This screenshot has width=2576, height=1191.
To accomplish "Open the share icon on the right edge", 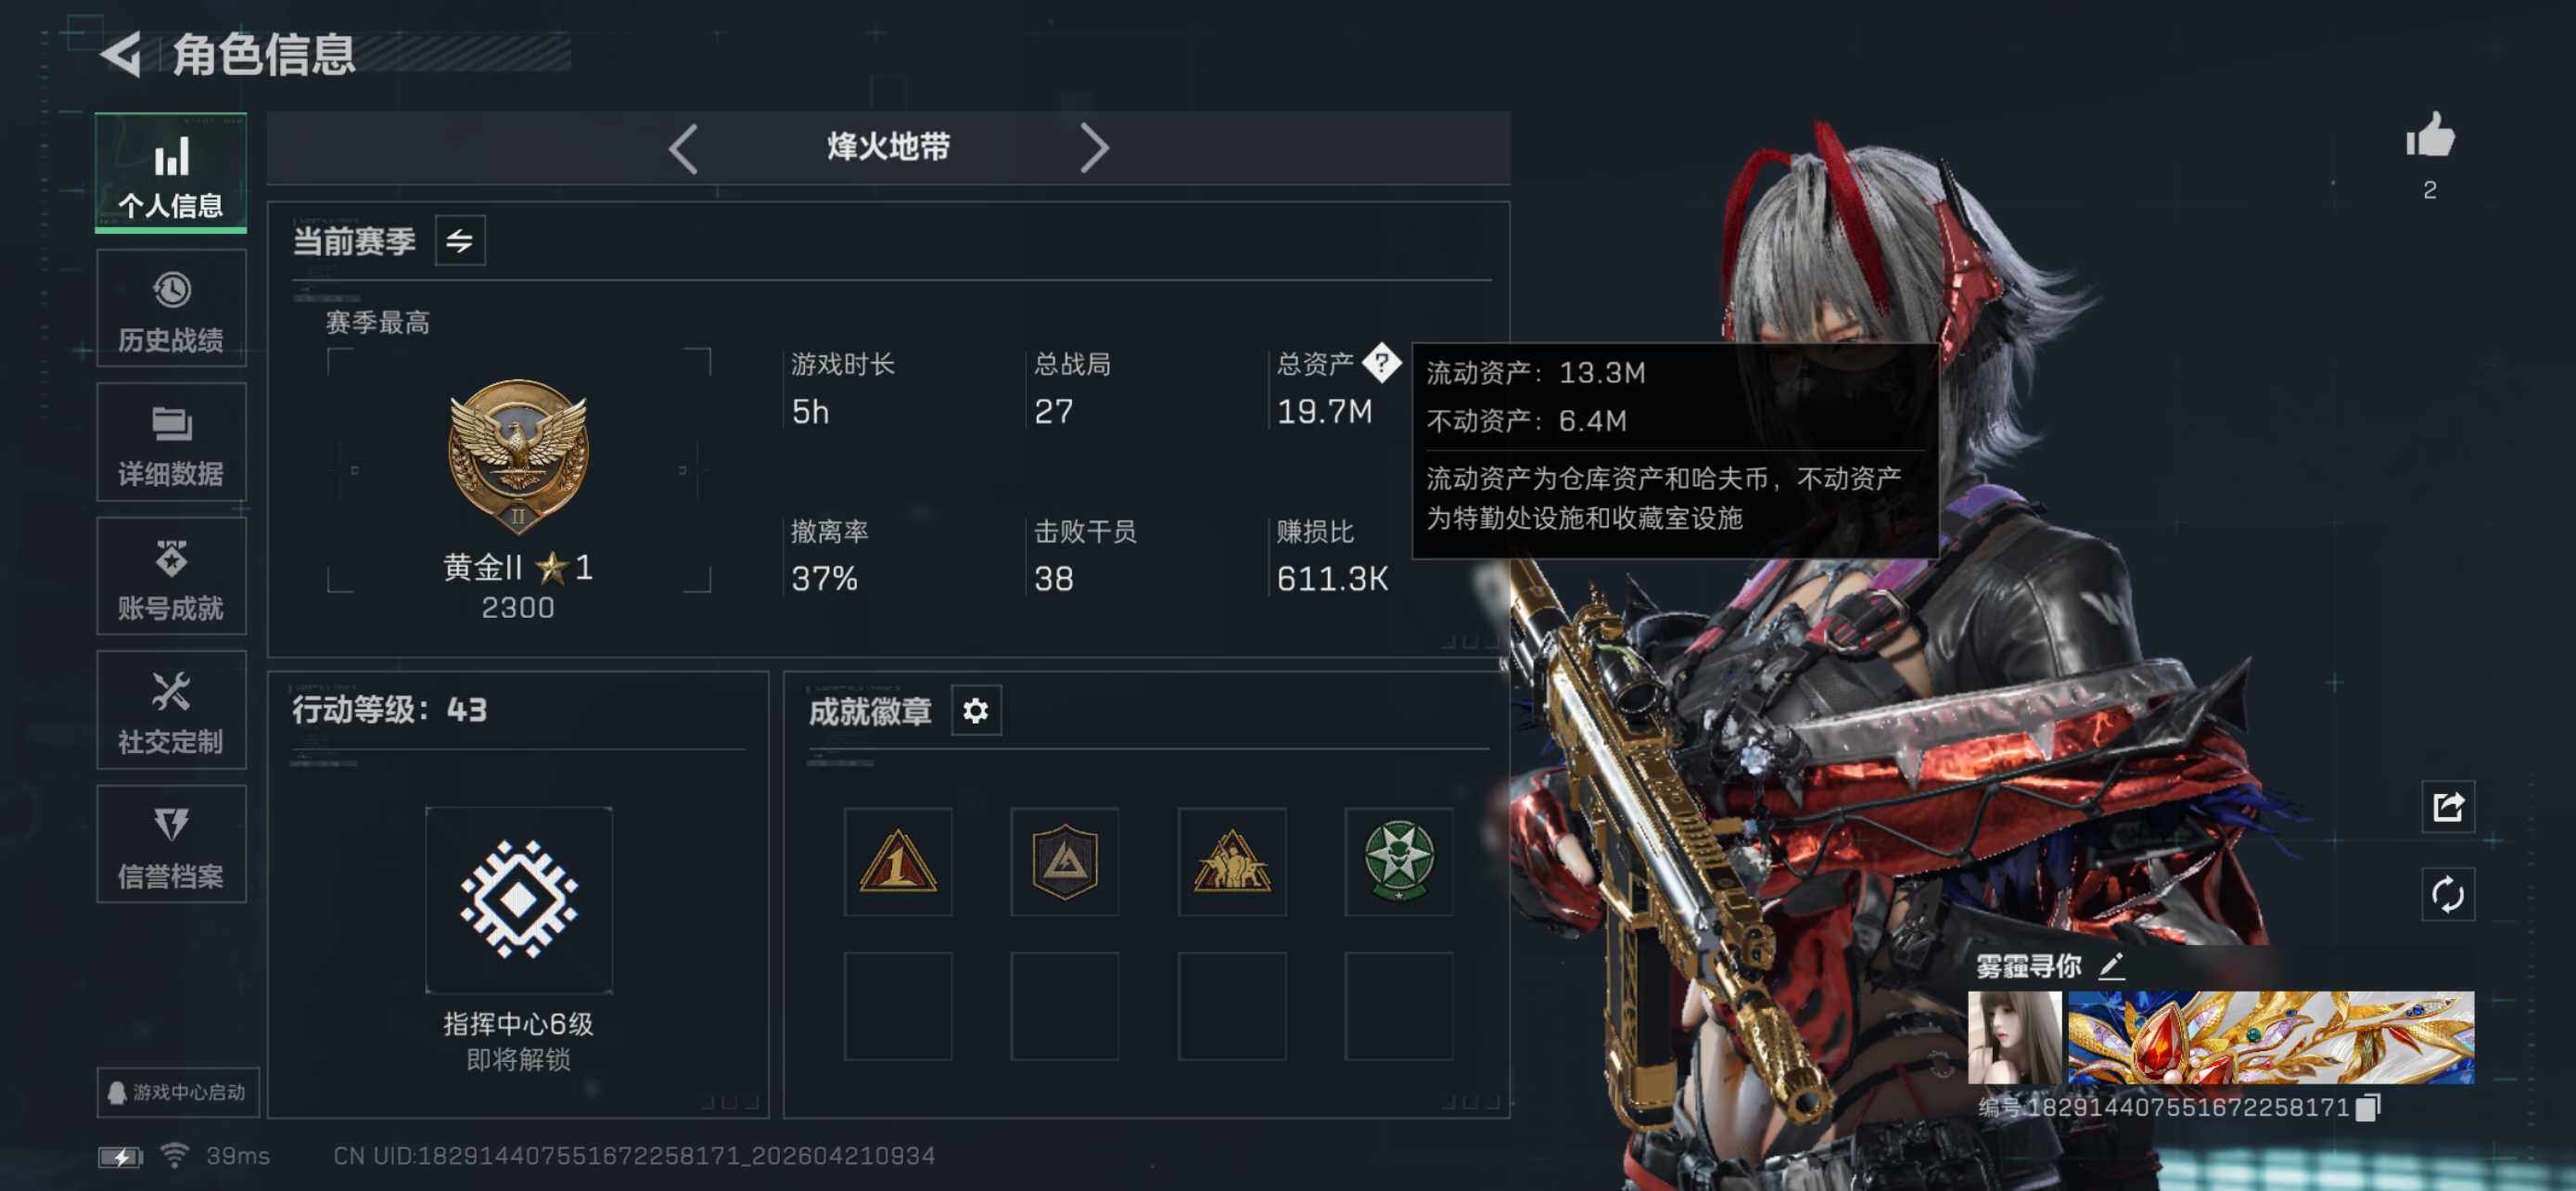I will pyautogui.click(x=2447, y=806).
